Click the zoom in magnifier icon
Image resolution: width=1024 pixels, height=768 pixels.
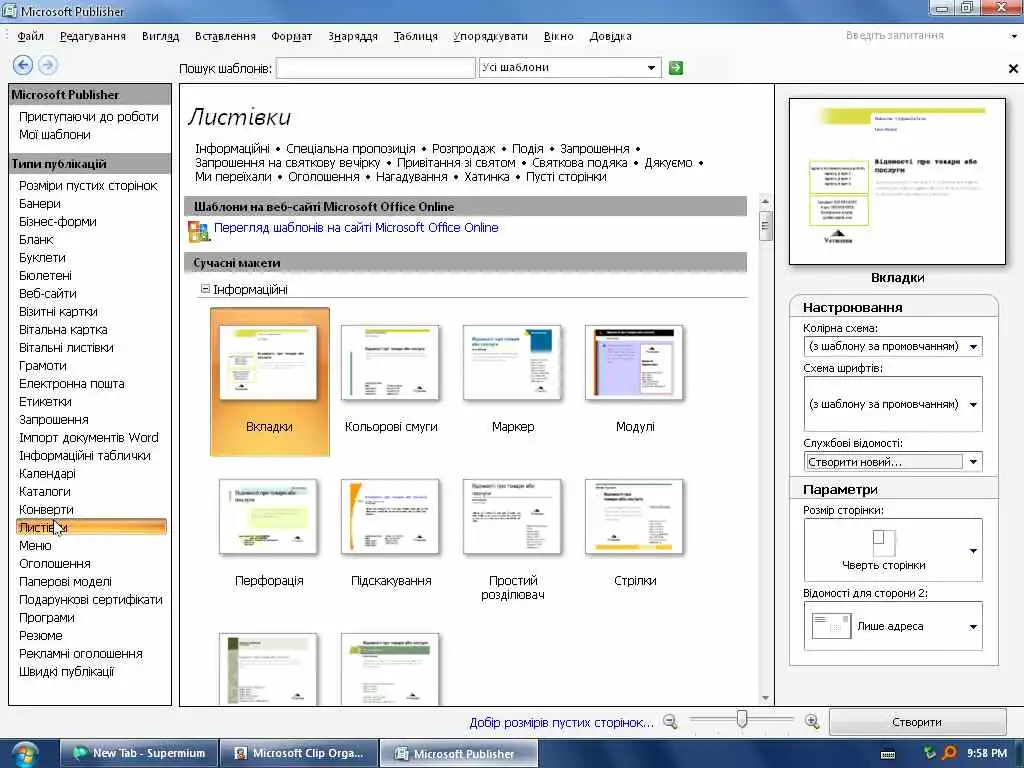click(x=812, y=722)
